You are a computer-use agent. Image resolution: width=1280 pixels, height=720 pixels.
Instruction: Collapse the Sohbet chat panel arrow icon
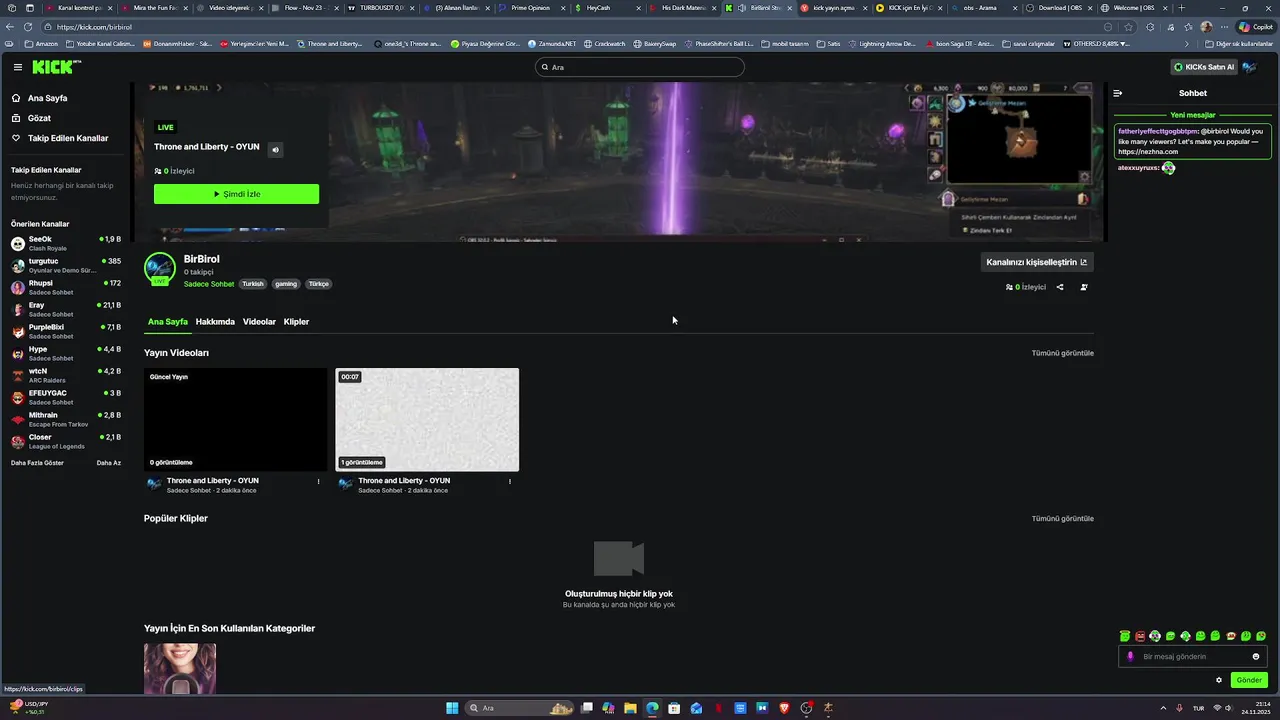[1118, 93]
